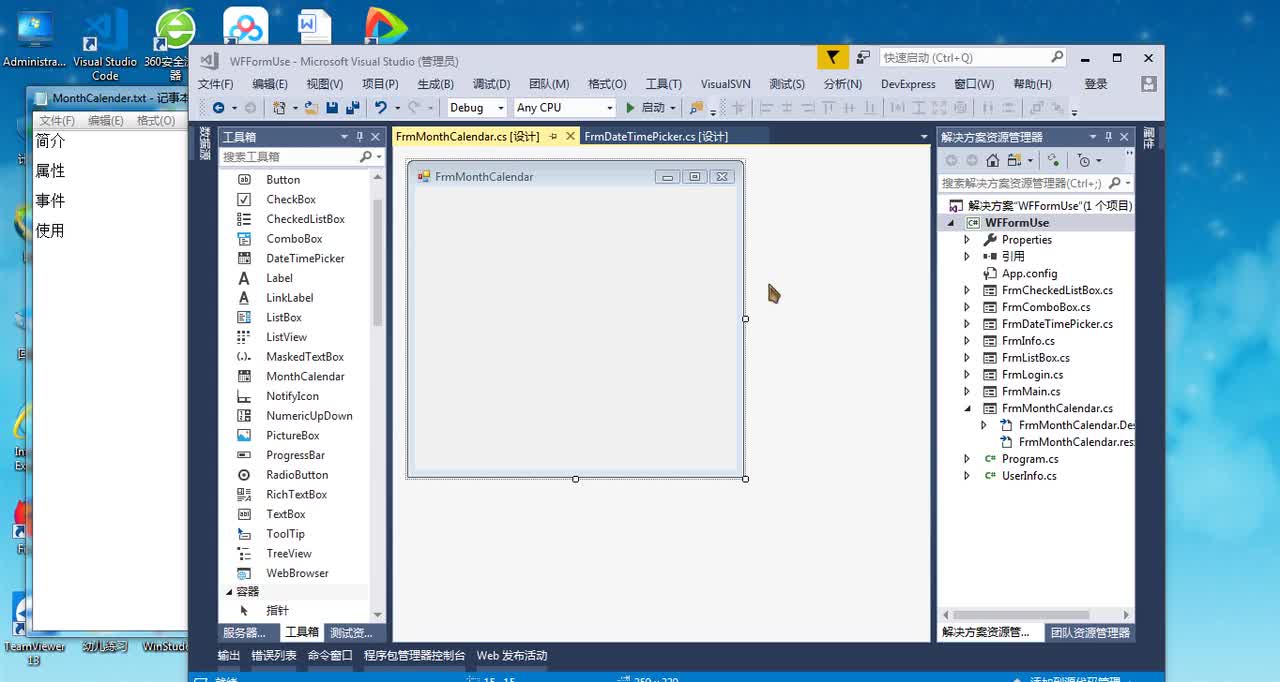
Task: Select the Label control in toolbox
Action: 279,278
